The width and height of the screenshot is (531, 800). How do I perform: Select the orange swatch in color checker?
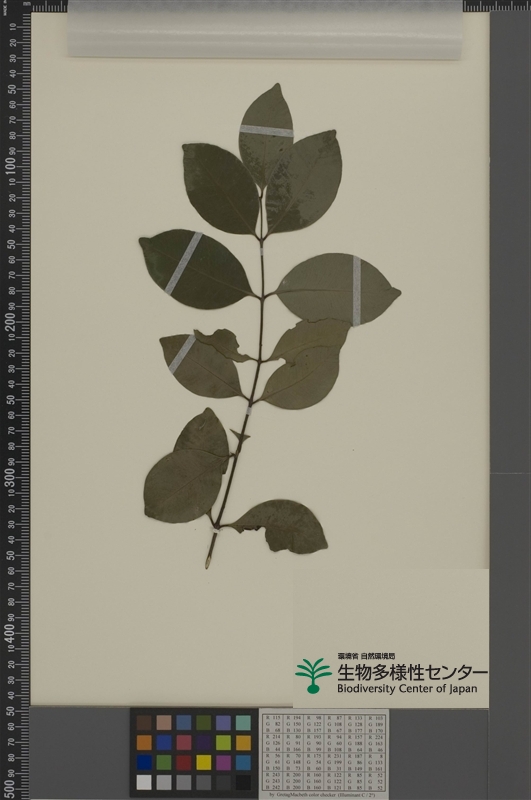click(144, 743)
